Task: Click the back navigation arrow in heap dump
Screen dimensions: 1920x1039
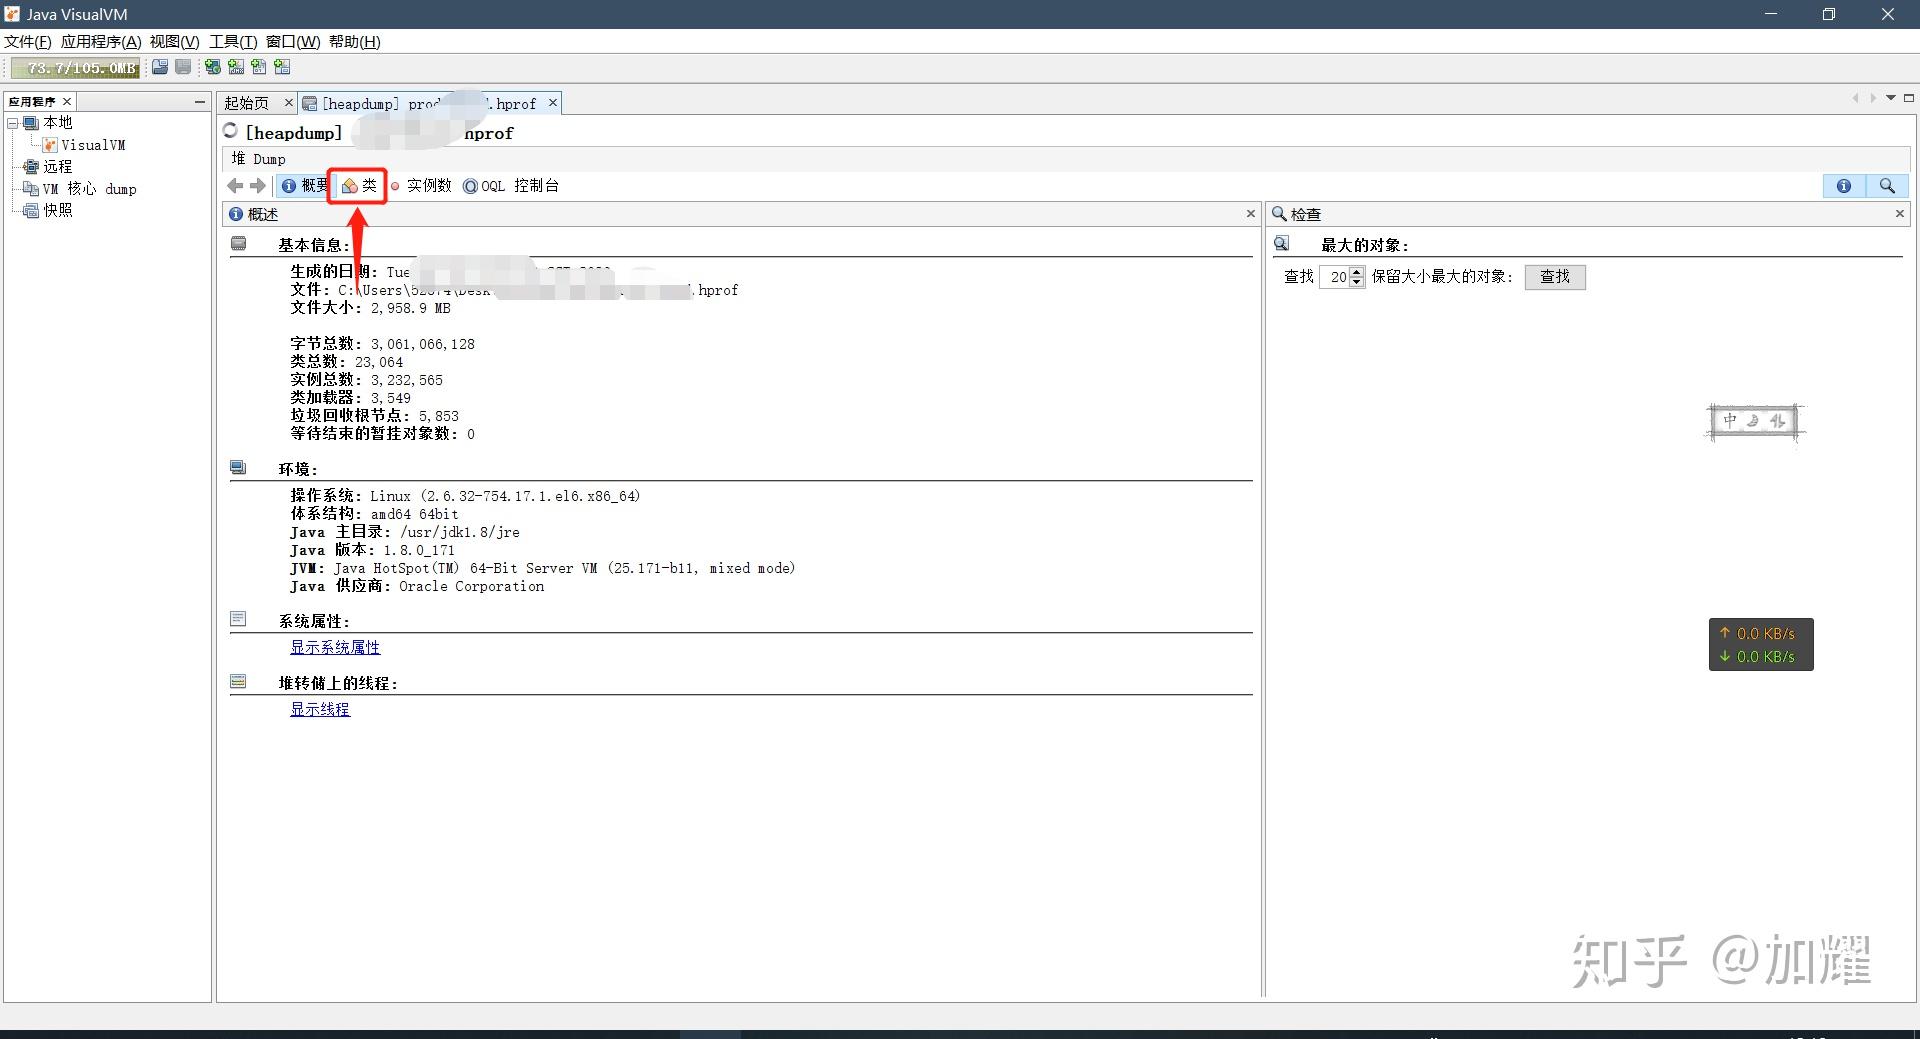Action: click(235, 186)
